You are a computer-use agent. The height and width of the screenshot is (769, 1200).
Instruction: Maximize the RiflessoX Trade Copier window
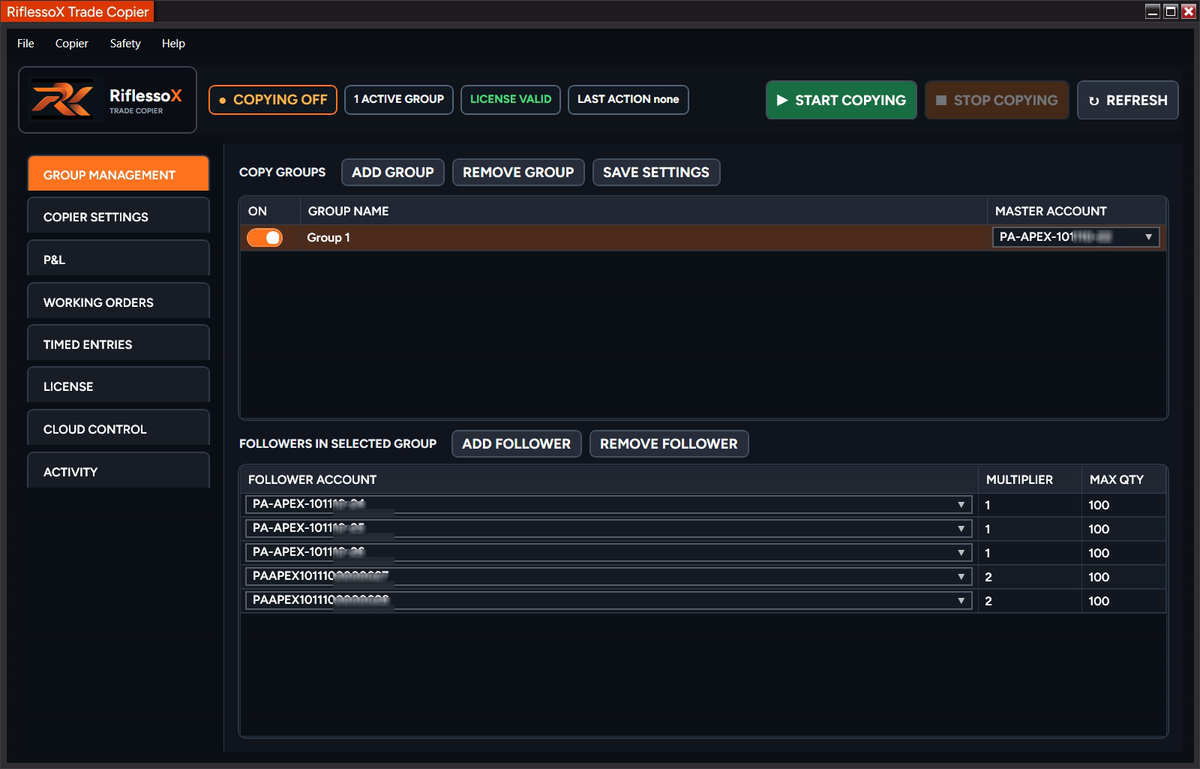click(x=1170, y=11)
